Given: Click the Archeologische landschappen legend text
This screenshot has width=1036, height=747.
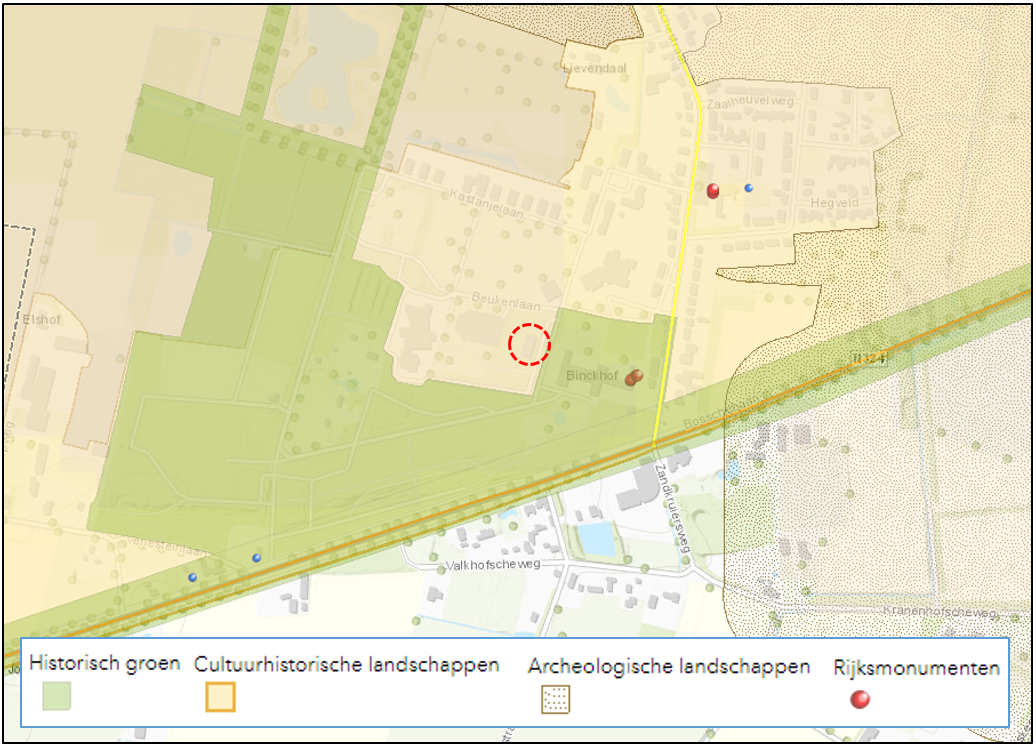Looking at the screenshot, I should [x=669, y=666].
